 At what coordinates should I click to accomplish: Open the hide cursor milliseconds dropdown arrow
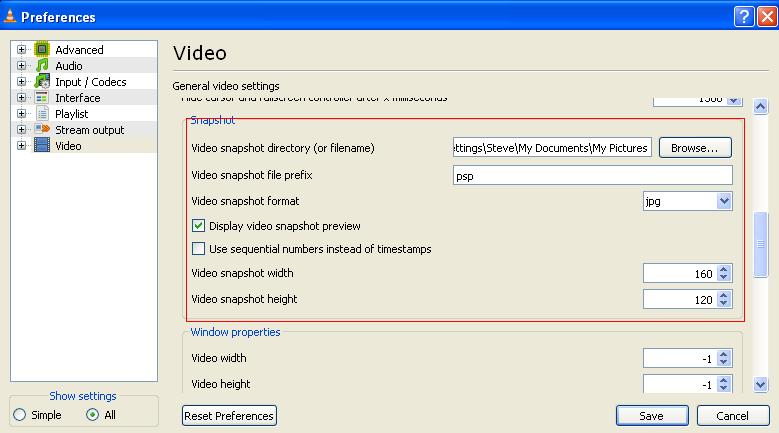[734, 100]
